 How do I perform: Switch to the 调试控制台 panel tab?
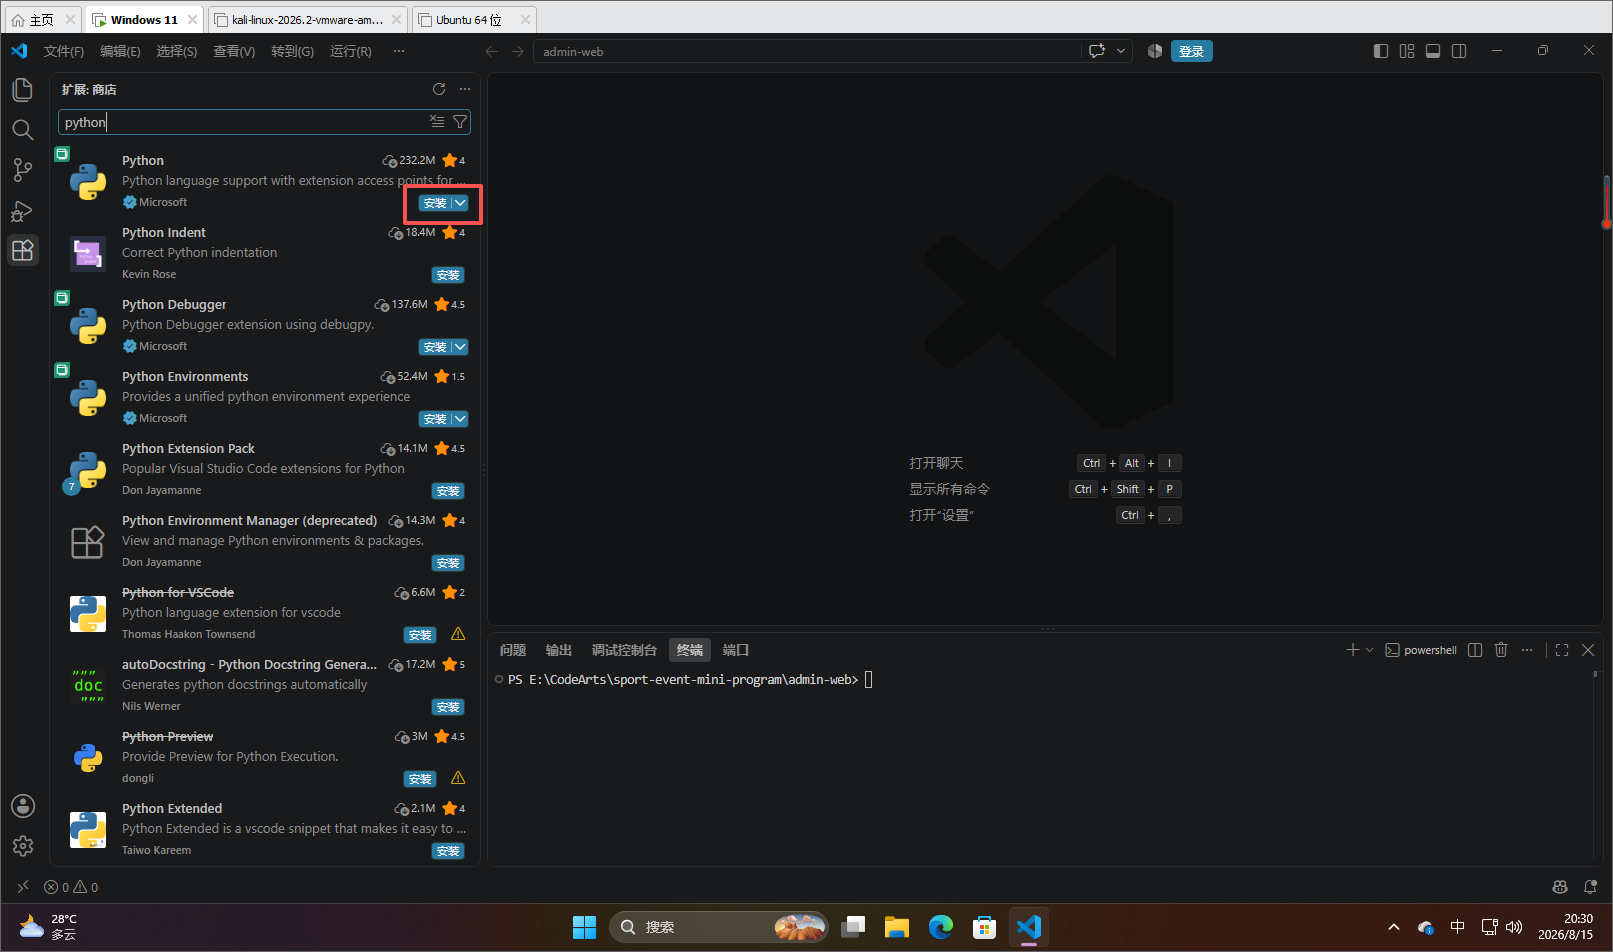(x=624, y=650)
